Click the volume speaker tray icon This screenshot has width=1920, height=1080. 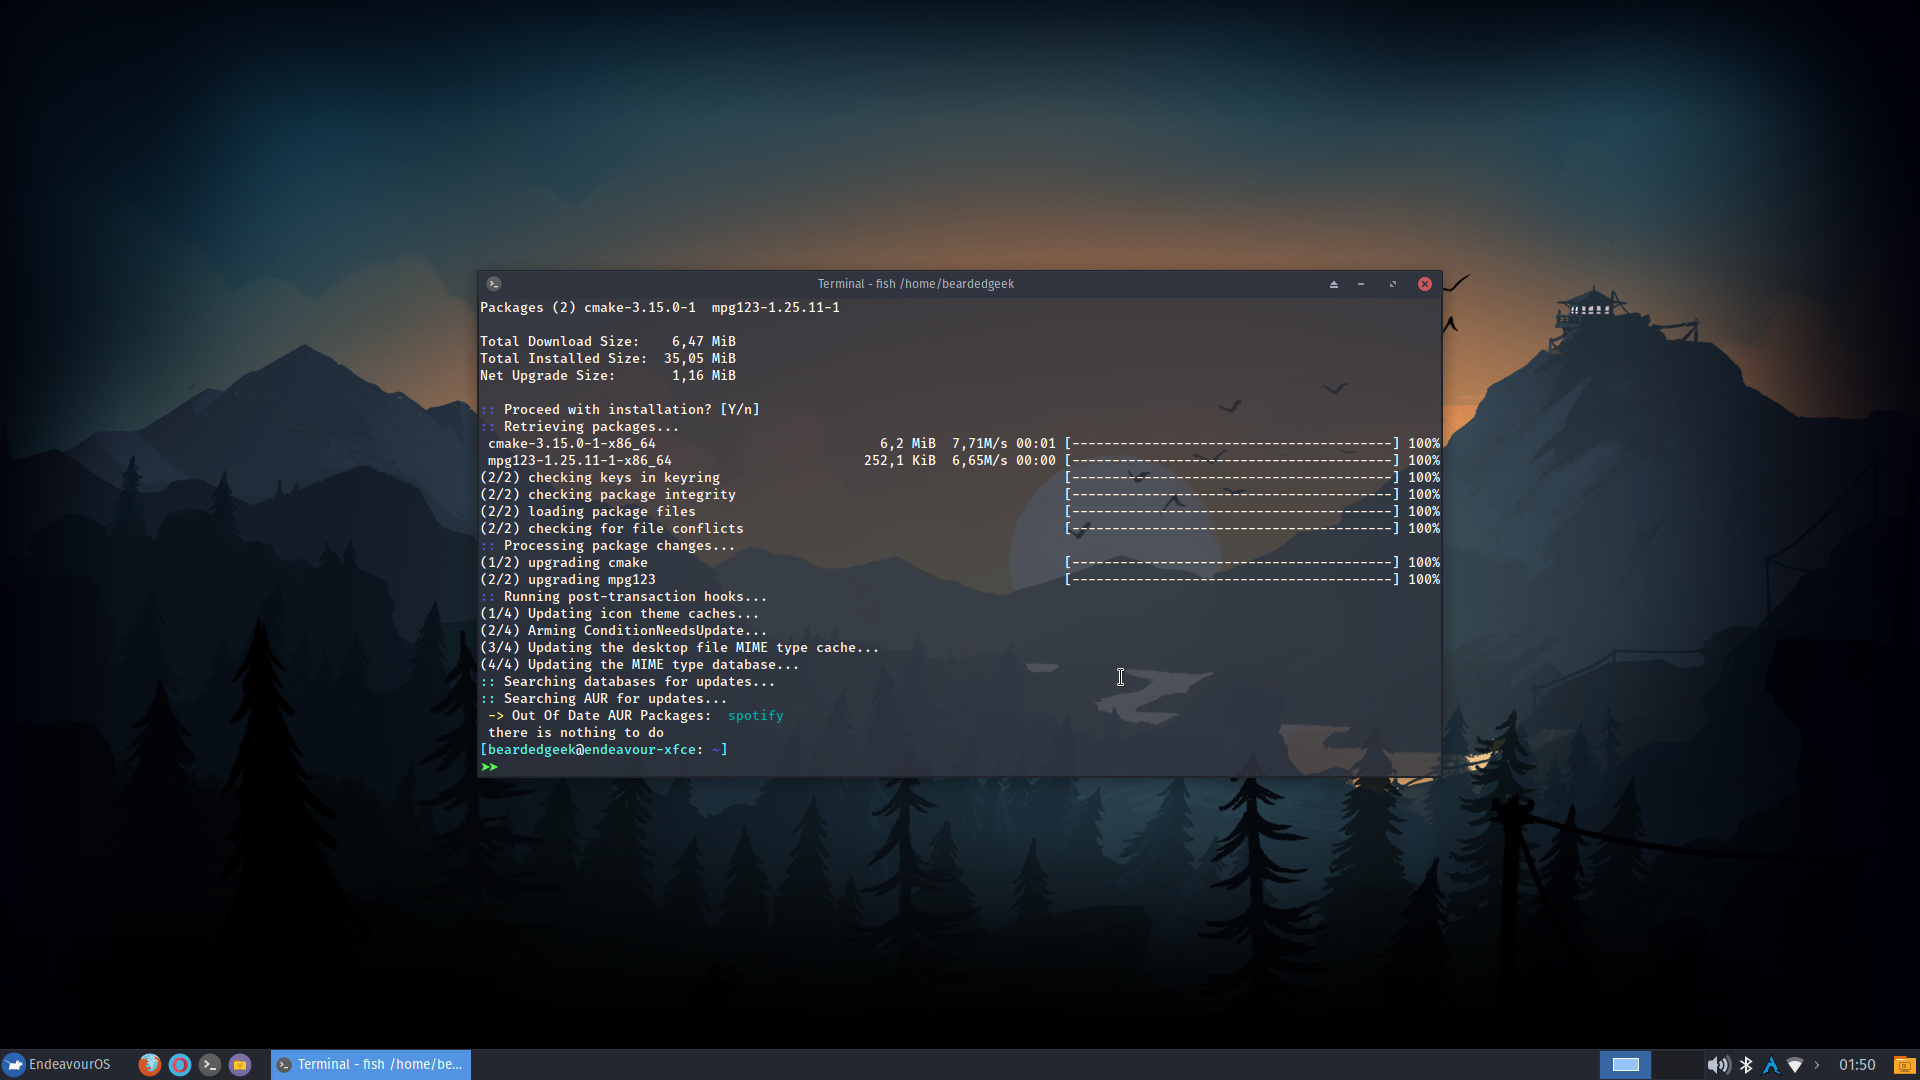pos(1717,1065)
